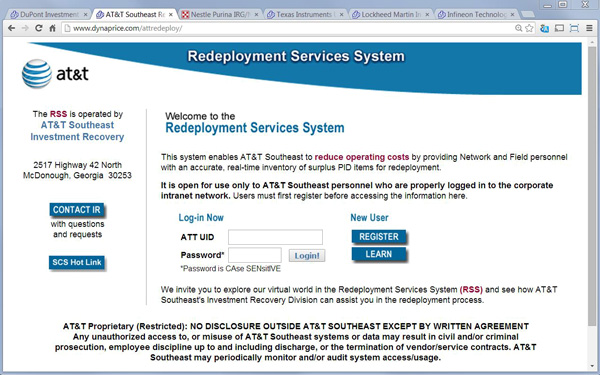Click the AT&T globe logo
600x375 pixels.
pos(37,73)
